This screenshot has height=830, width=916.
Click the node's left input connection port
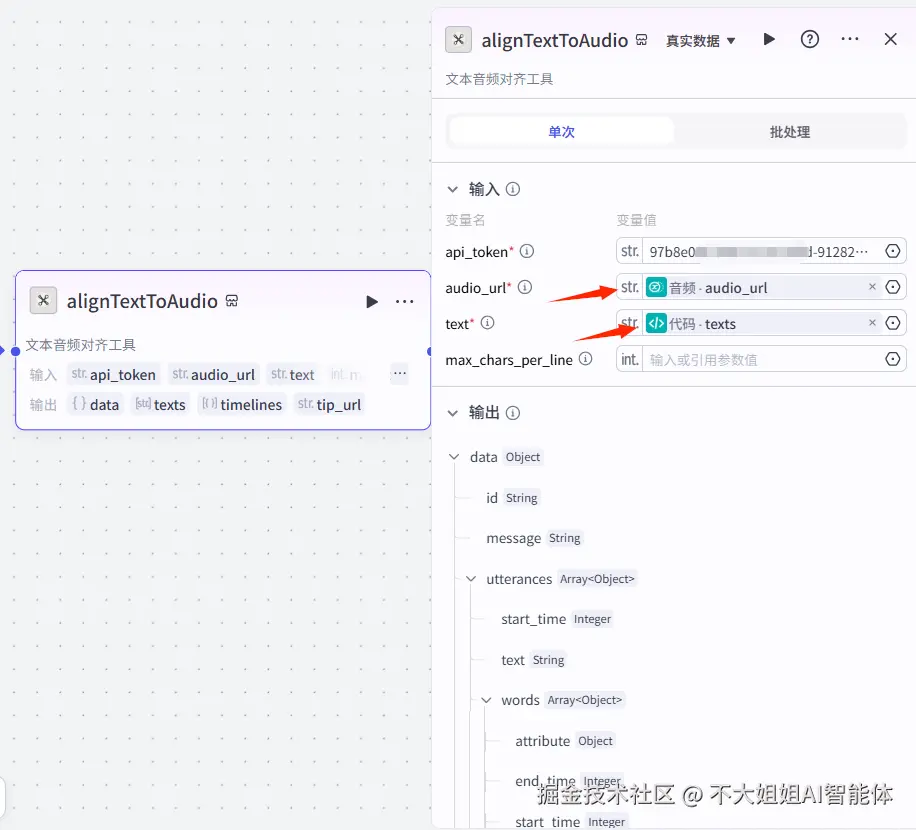point(15,351)
